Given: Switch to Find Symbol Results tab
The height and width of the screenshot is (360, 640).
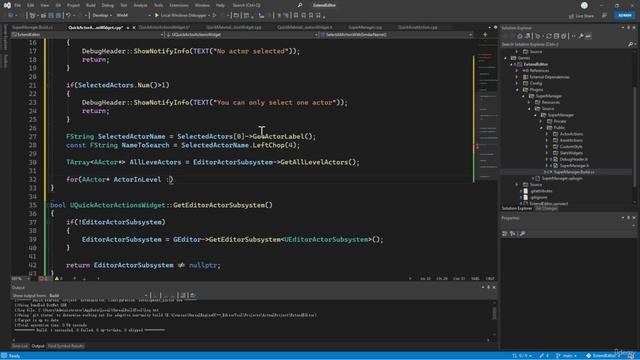Looking at the screenshot, I should pyautogui.click(x=66, y=346).
